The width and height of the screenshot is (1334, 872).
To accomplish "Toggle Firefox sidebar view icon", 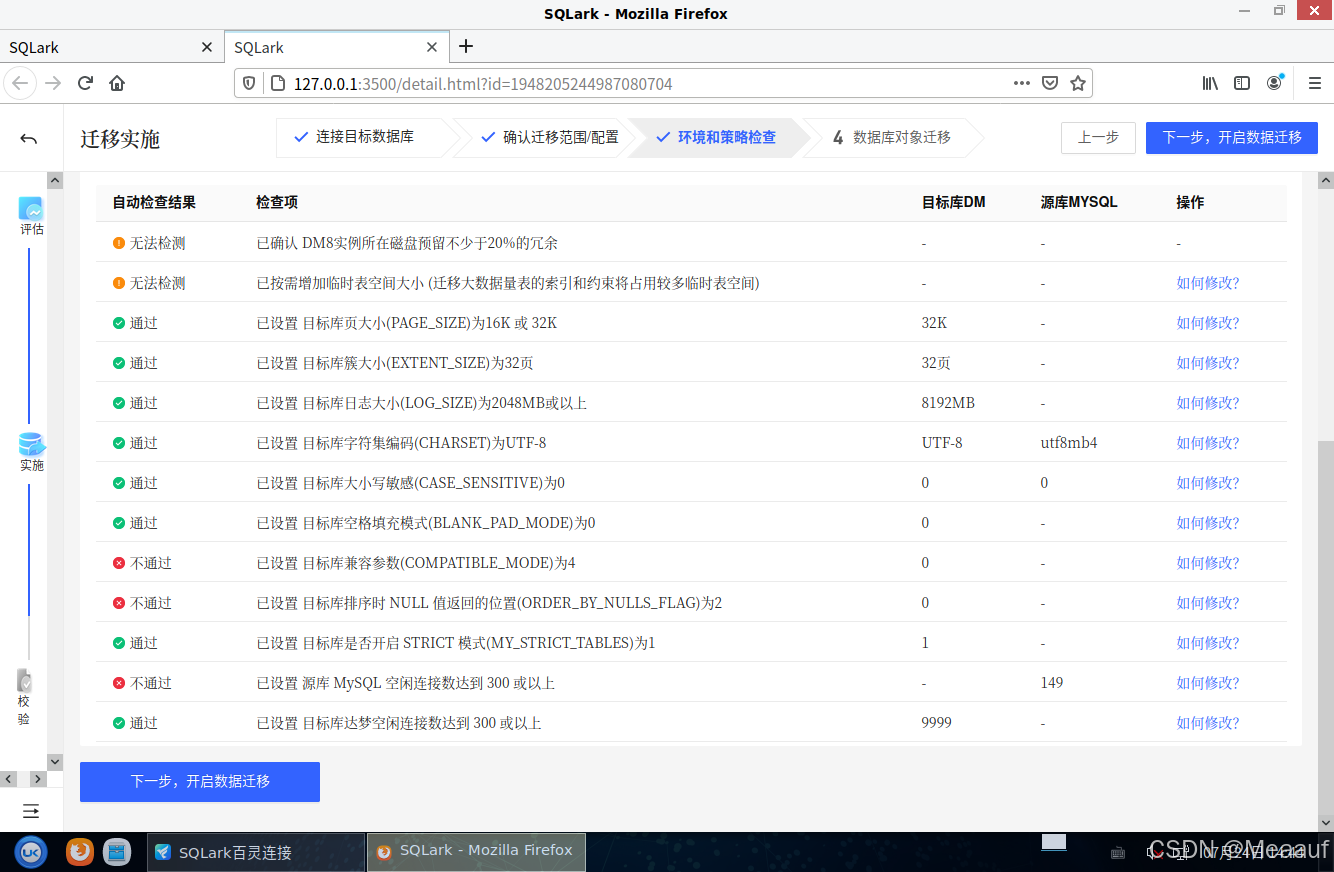I will (x=1242, y=83).
